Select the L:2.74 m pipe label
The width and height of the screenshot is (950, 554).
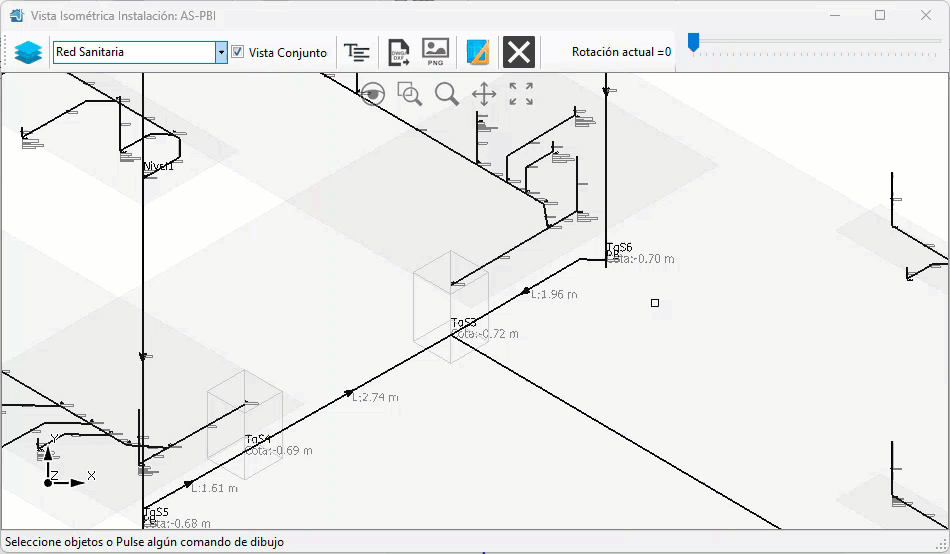pyautogui.click(x=376, y=397)
